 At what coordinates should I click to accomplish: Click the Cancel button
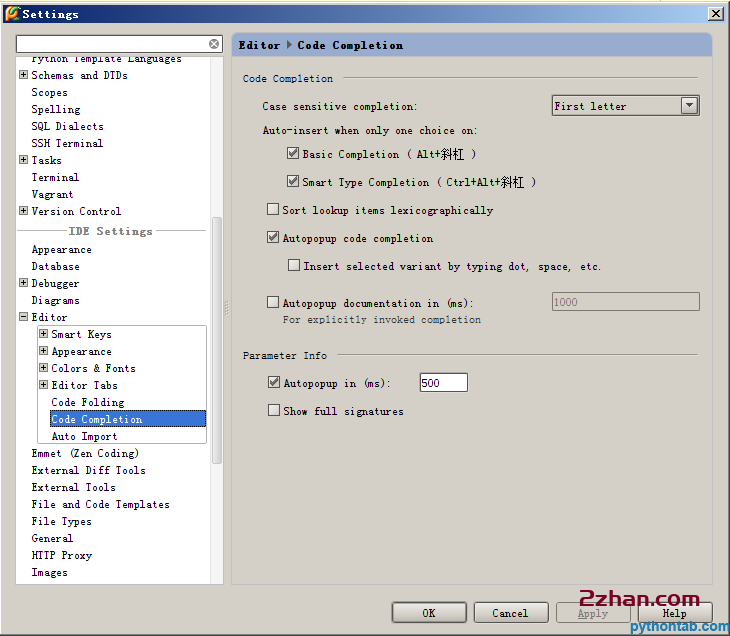[510, 613]
